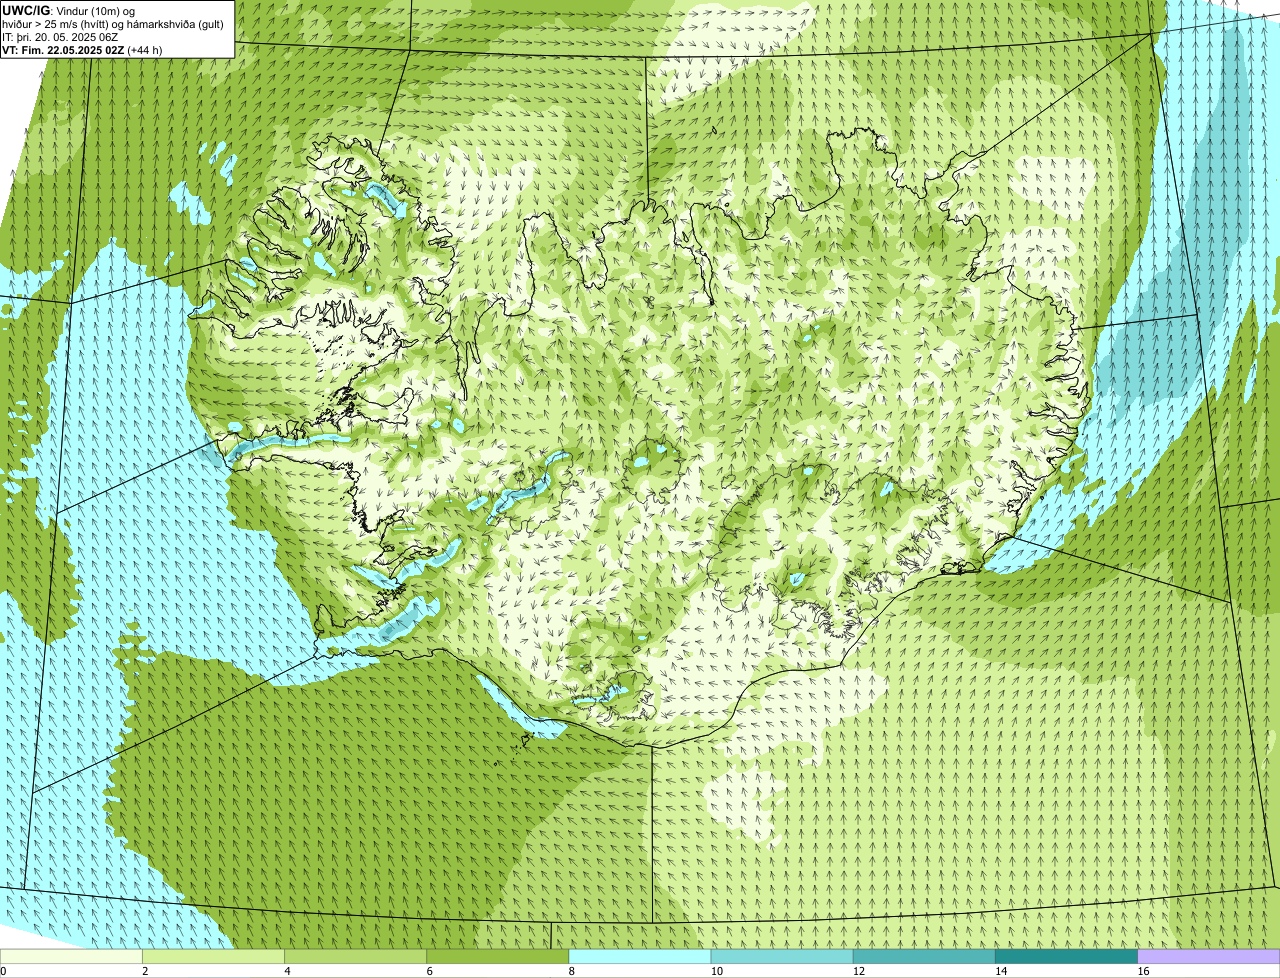Click the legend scale label '10'
The width and height of the screenshot is (1280, 978).
[x=716, y=971]
